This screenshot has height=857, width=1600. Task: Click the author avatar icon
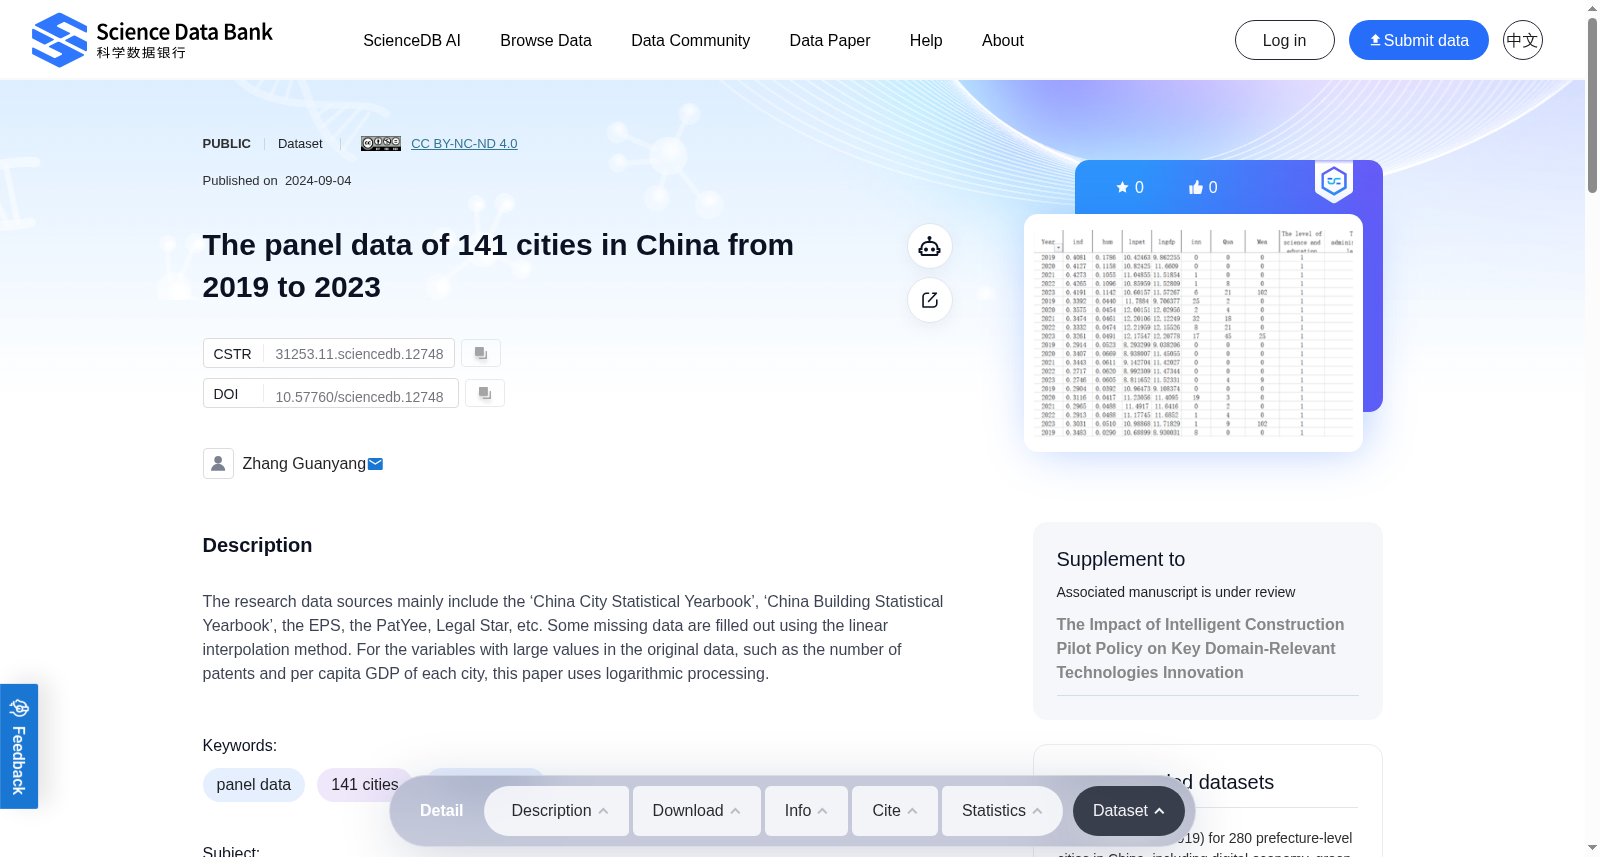tap(218, 463)
